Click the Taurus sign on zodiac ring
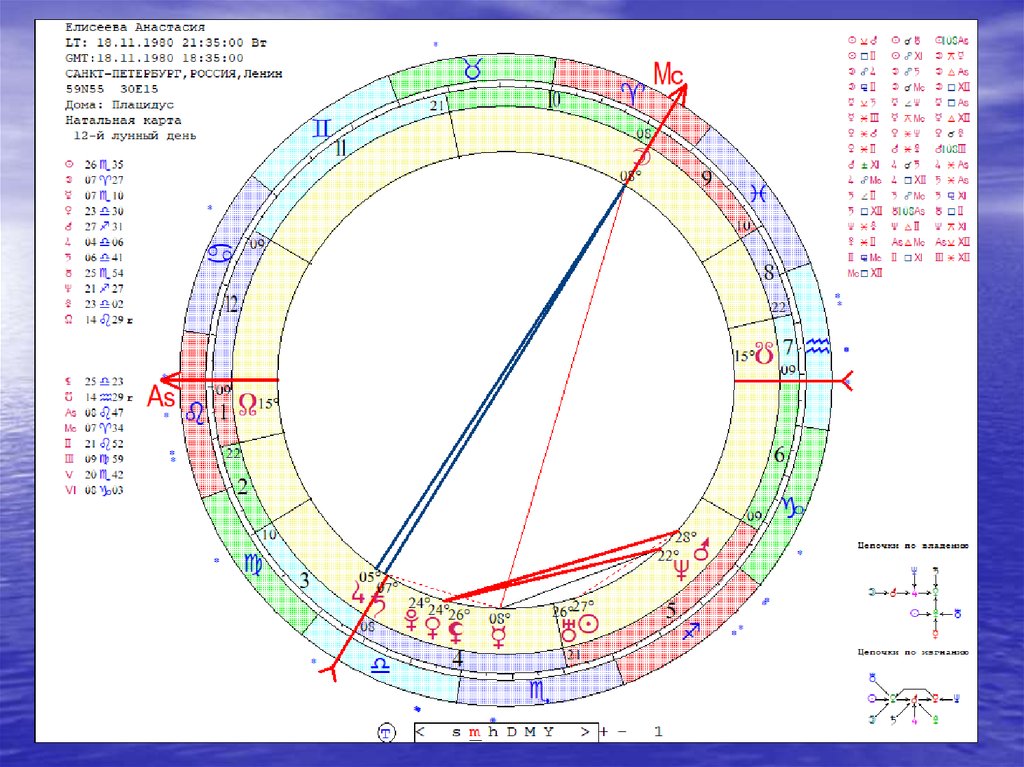 tap(471, 69)
